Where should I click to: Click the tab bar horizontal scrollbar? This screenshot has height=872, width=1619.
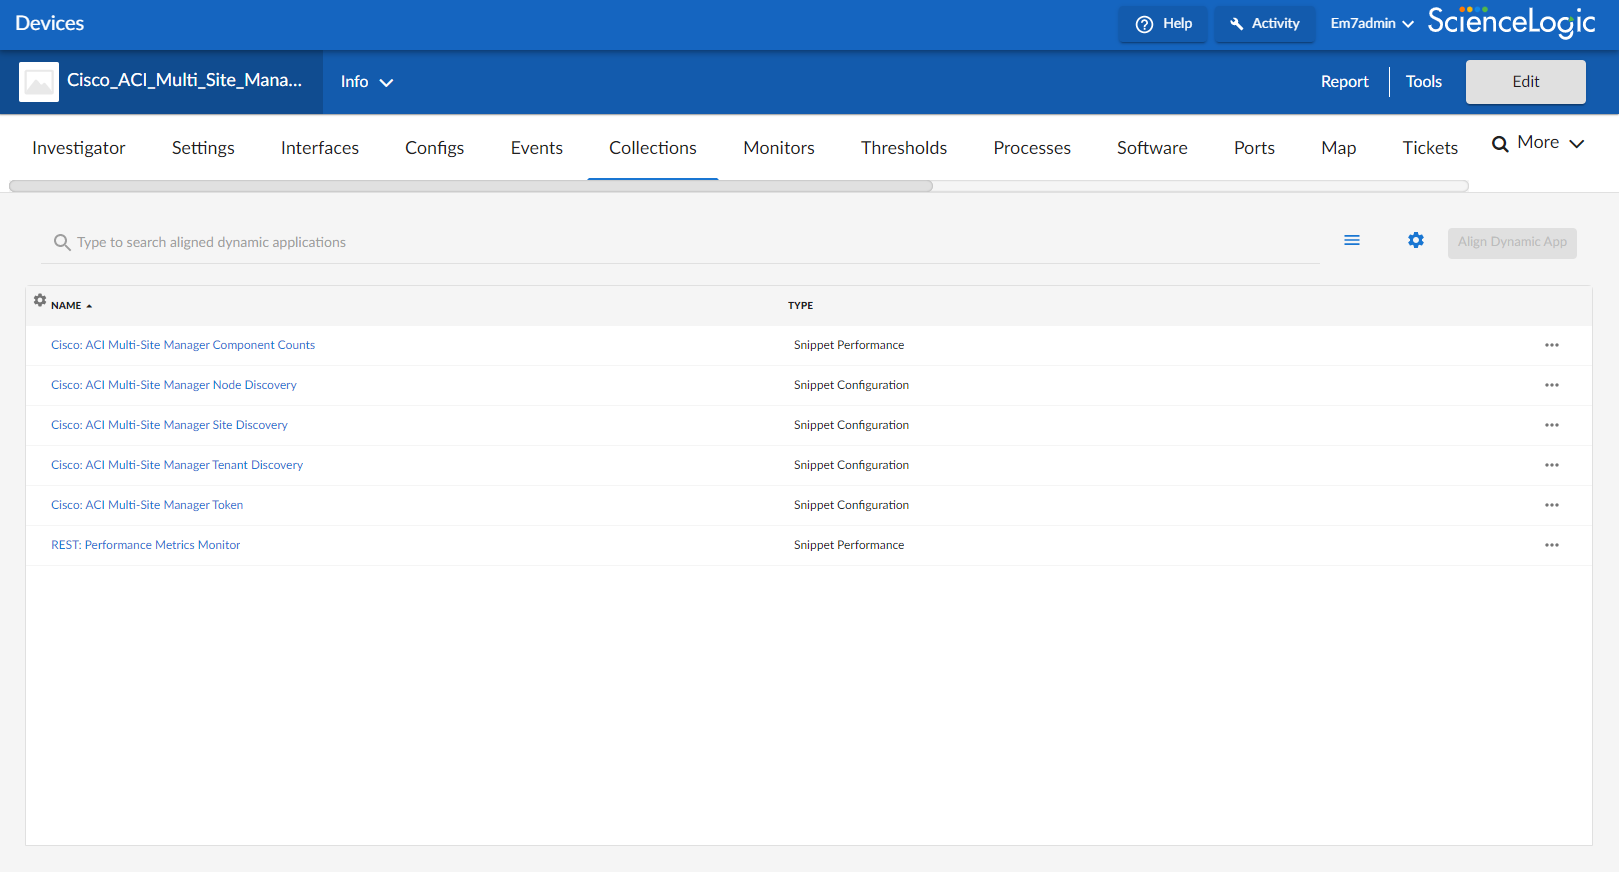coord(471,186)
